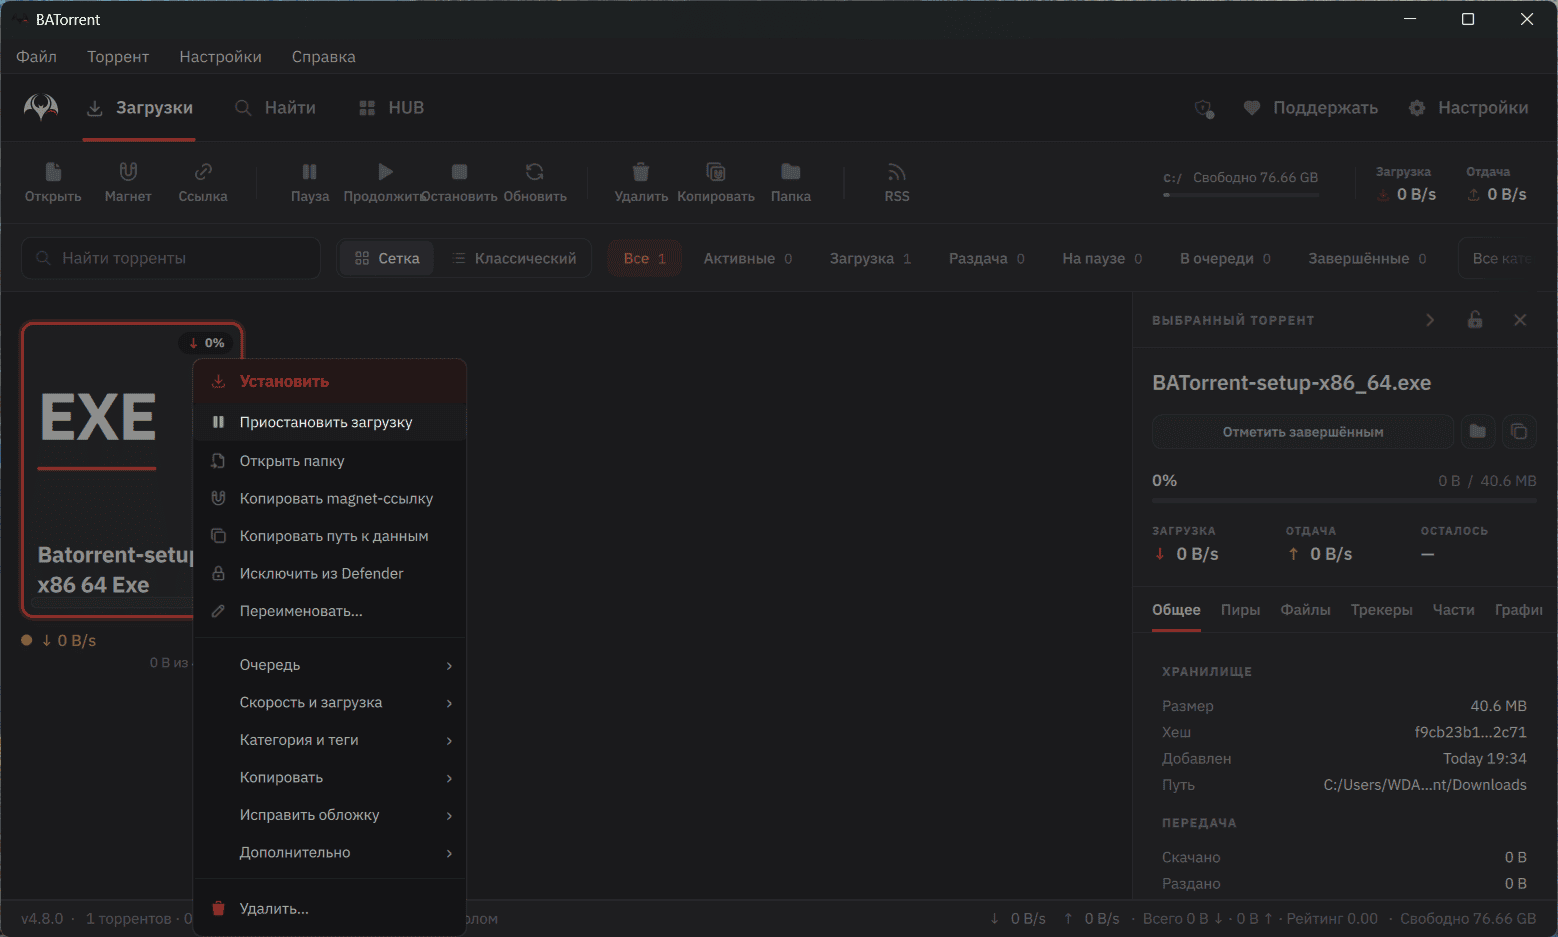Select Приостановить загрузку from context menu
The width and height of the screenshot is (1558, 937).
[330, 422]
